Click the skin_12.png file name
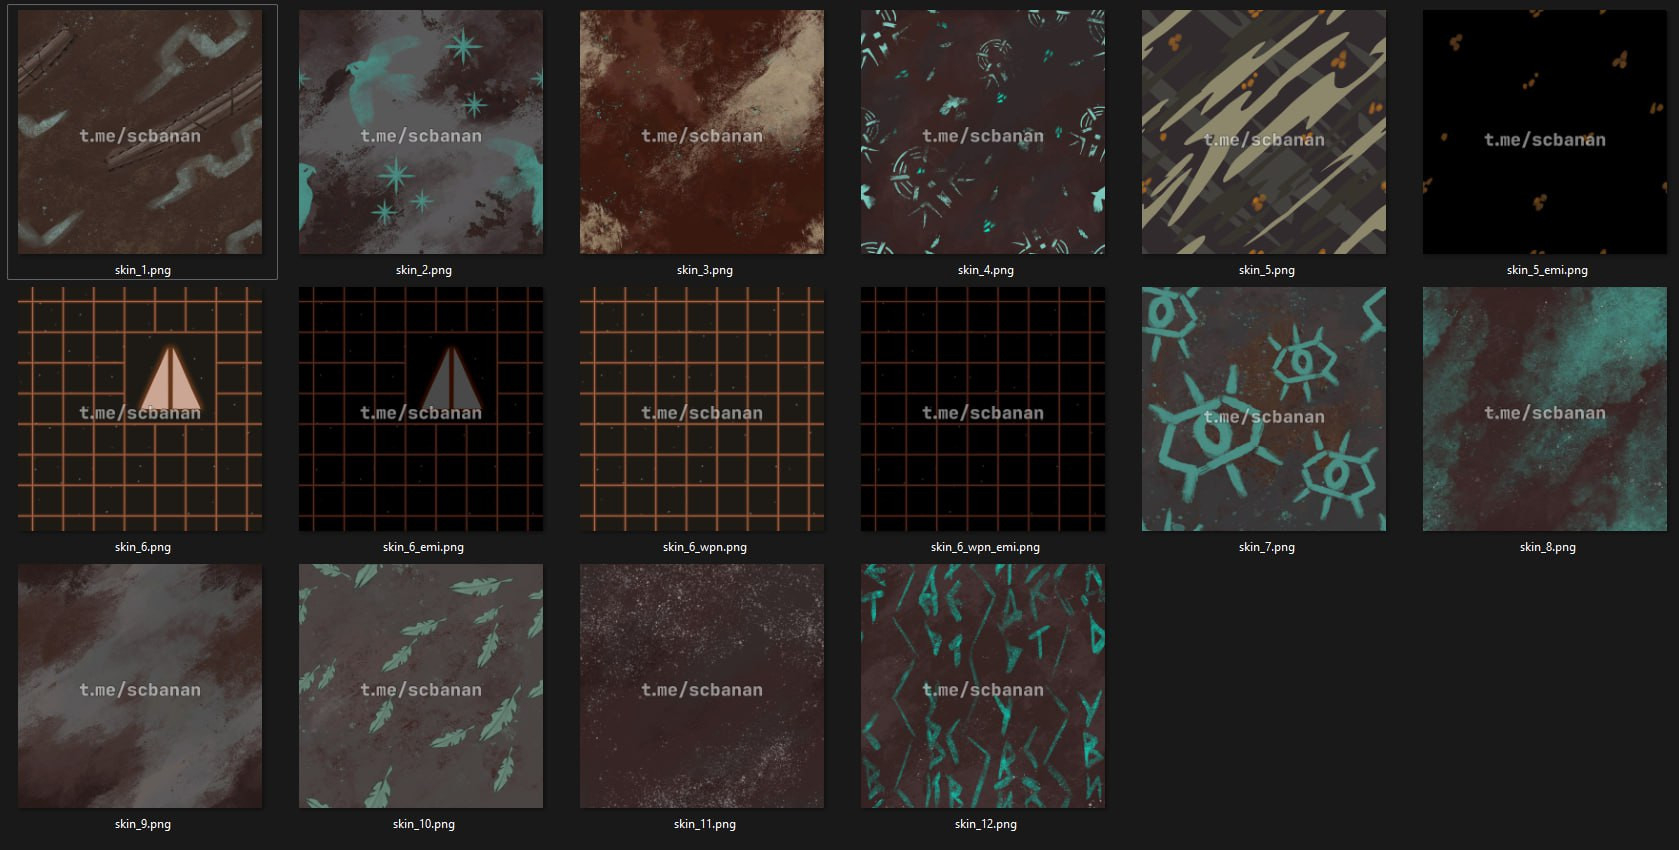The height and width of the screenshot is (850, 1679). 986,824
